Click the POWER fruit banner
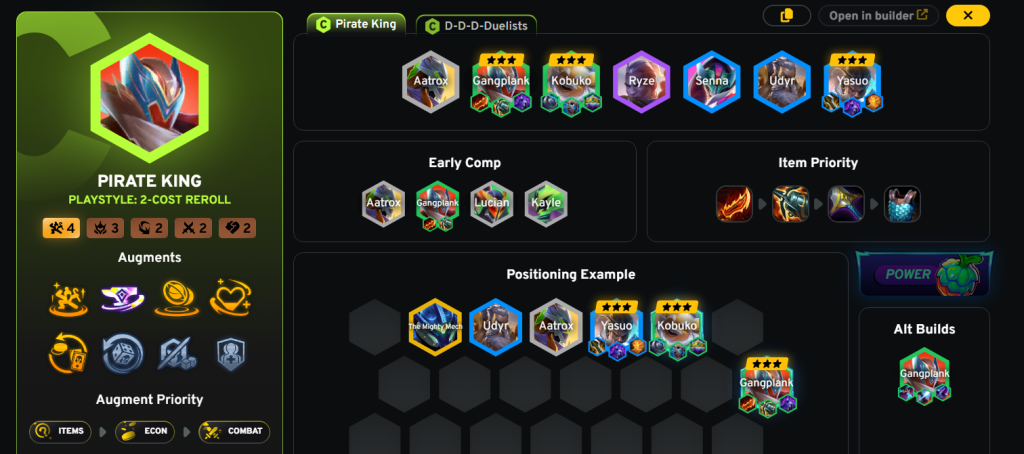This screenshot has width=1024, height=454. [x=924, y=274]
